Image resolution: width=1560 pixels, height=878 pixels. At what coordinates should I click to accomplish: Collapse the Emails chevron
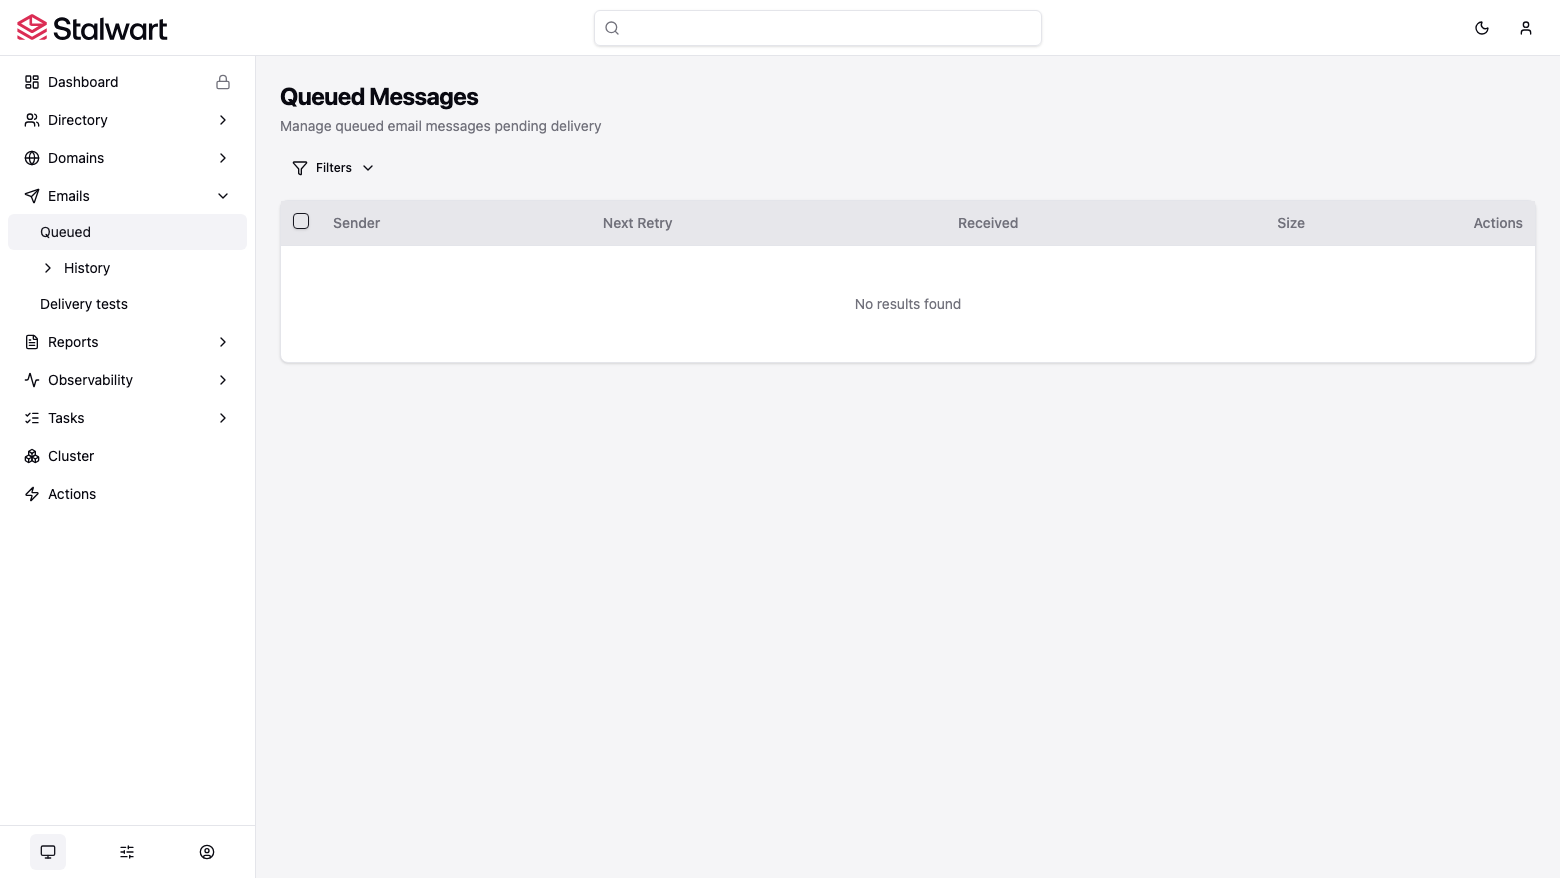(223, 196)
